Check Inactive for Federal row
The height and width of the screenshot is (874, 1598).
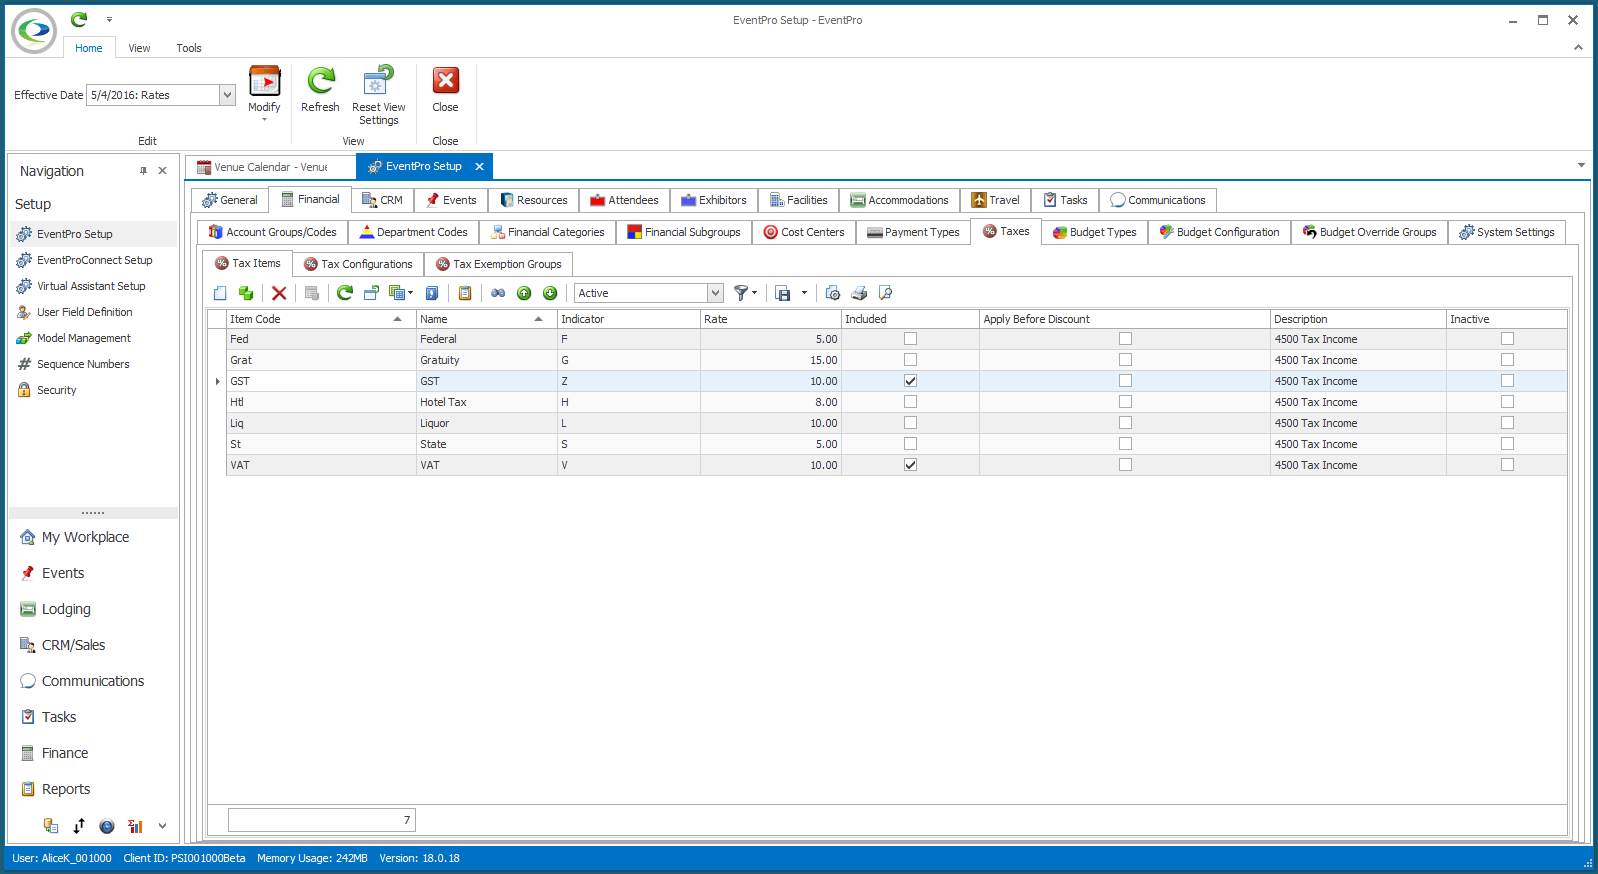[x=1507, y=339]
